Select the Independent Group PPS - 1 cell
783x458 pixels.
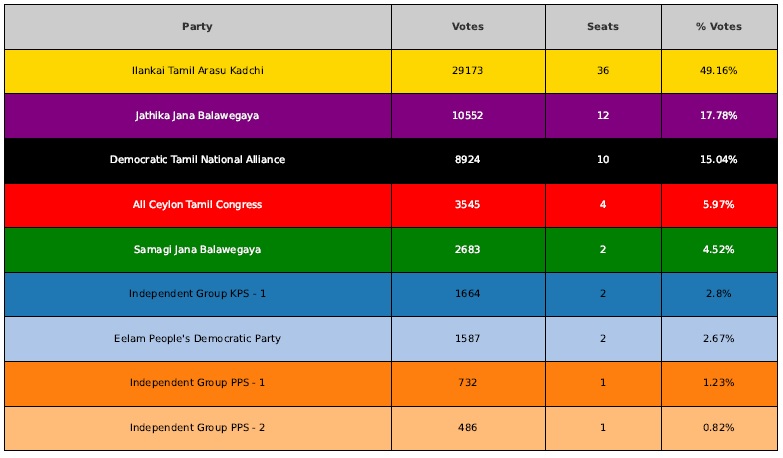click(x=198, y=384)
